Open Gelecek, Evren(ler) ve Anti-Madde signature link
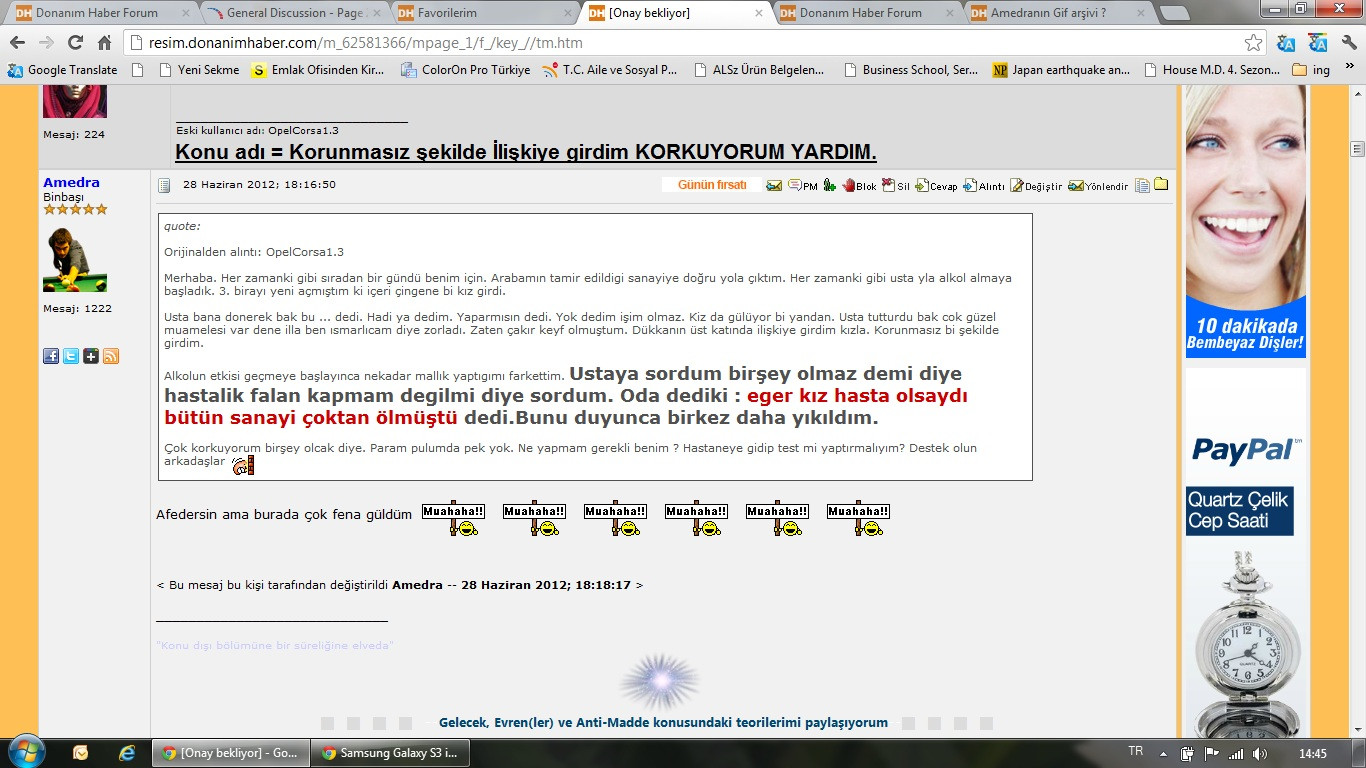This screenshot has width=1366, height=768. (663, 722)
